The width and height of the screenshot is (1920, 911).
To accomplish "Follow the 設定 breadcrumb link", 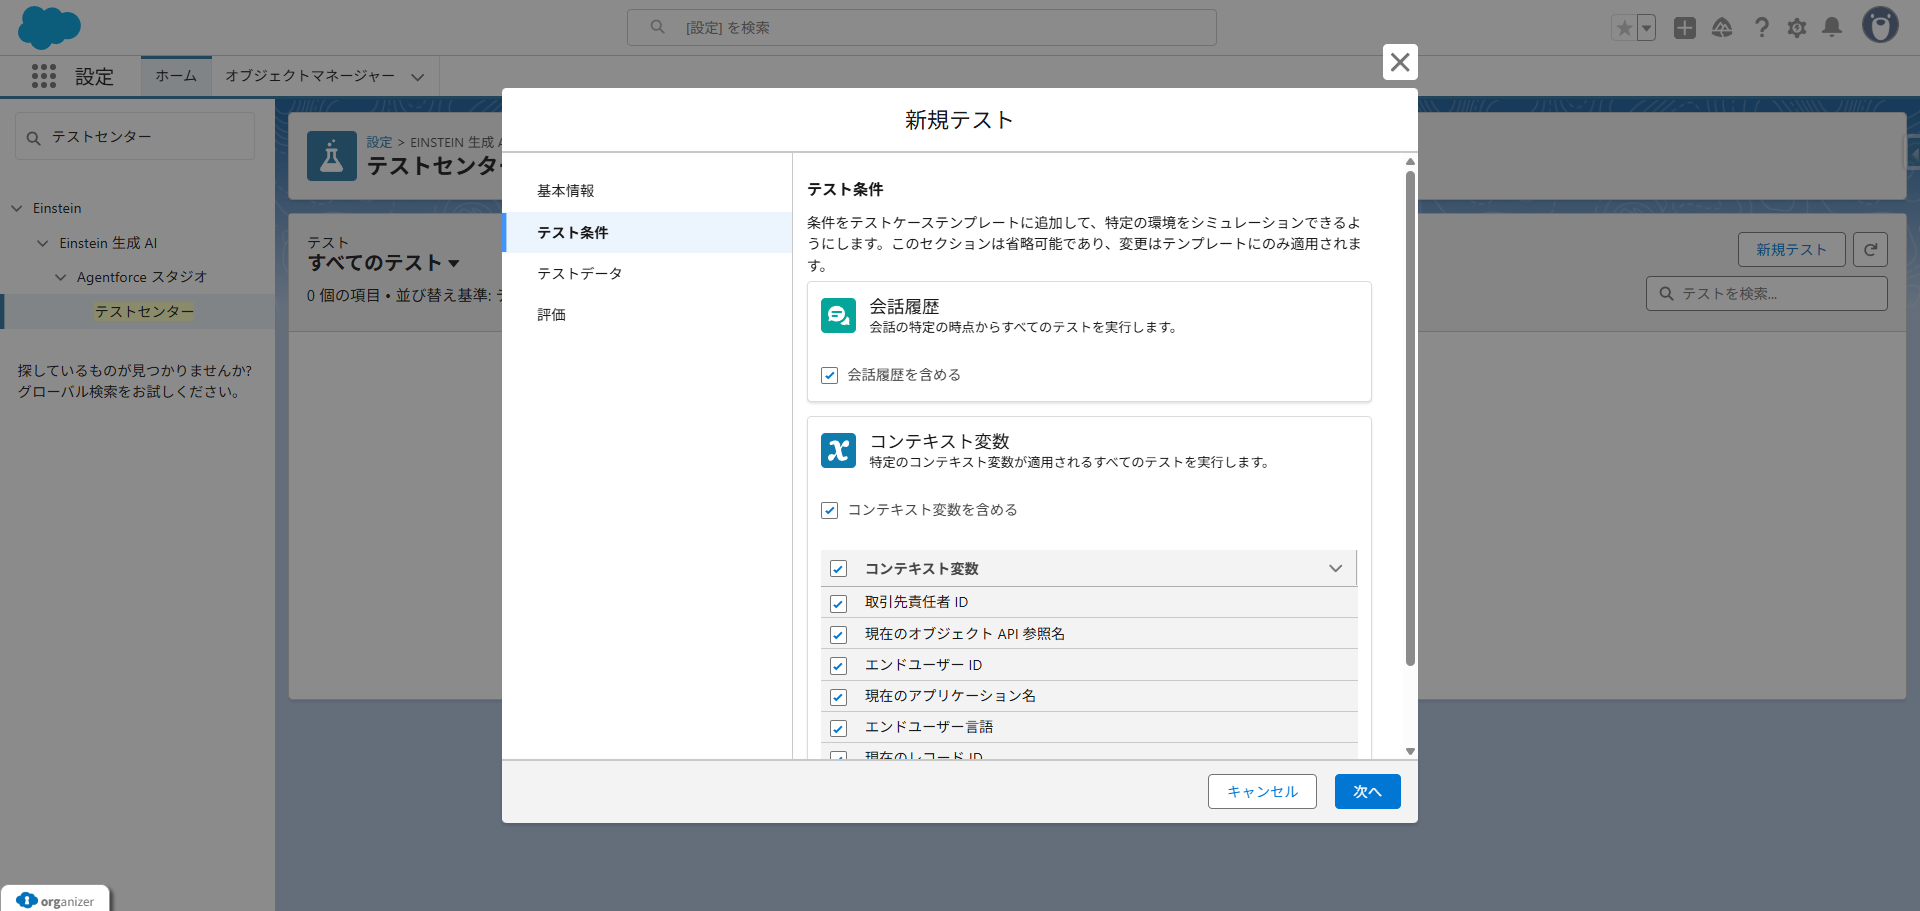I will point(379,142).
